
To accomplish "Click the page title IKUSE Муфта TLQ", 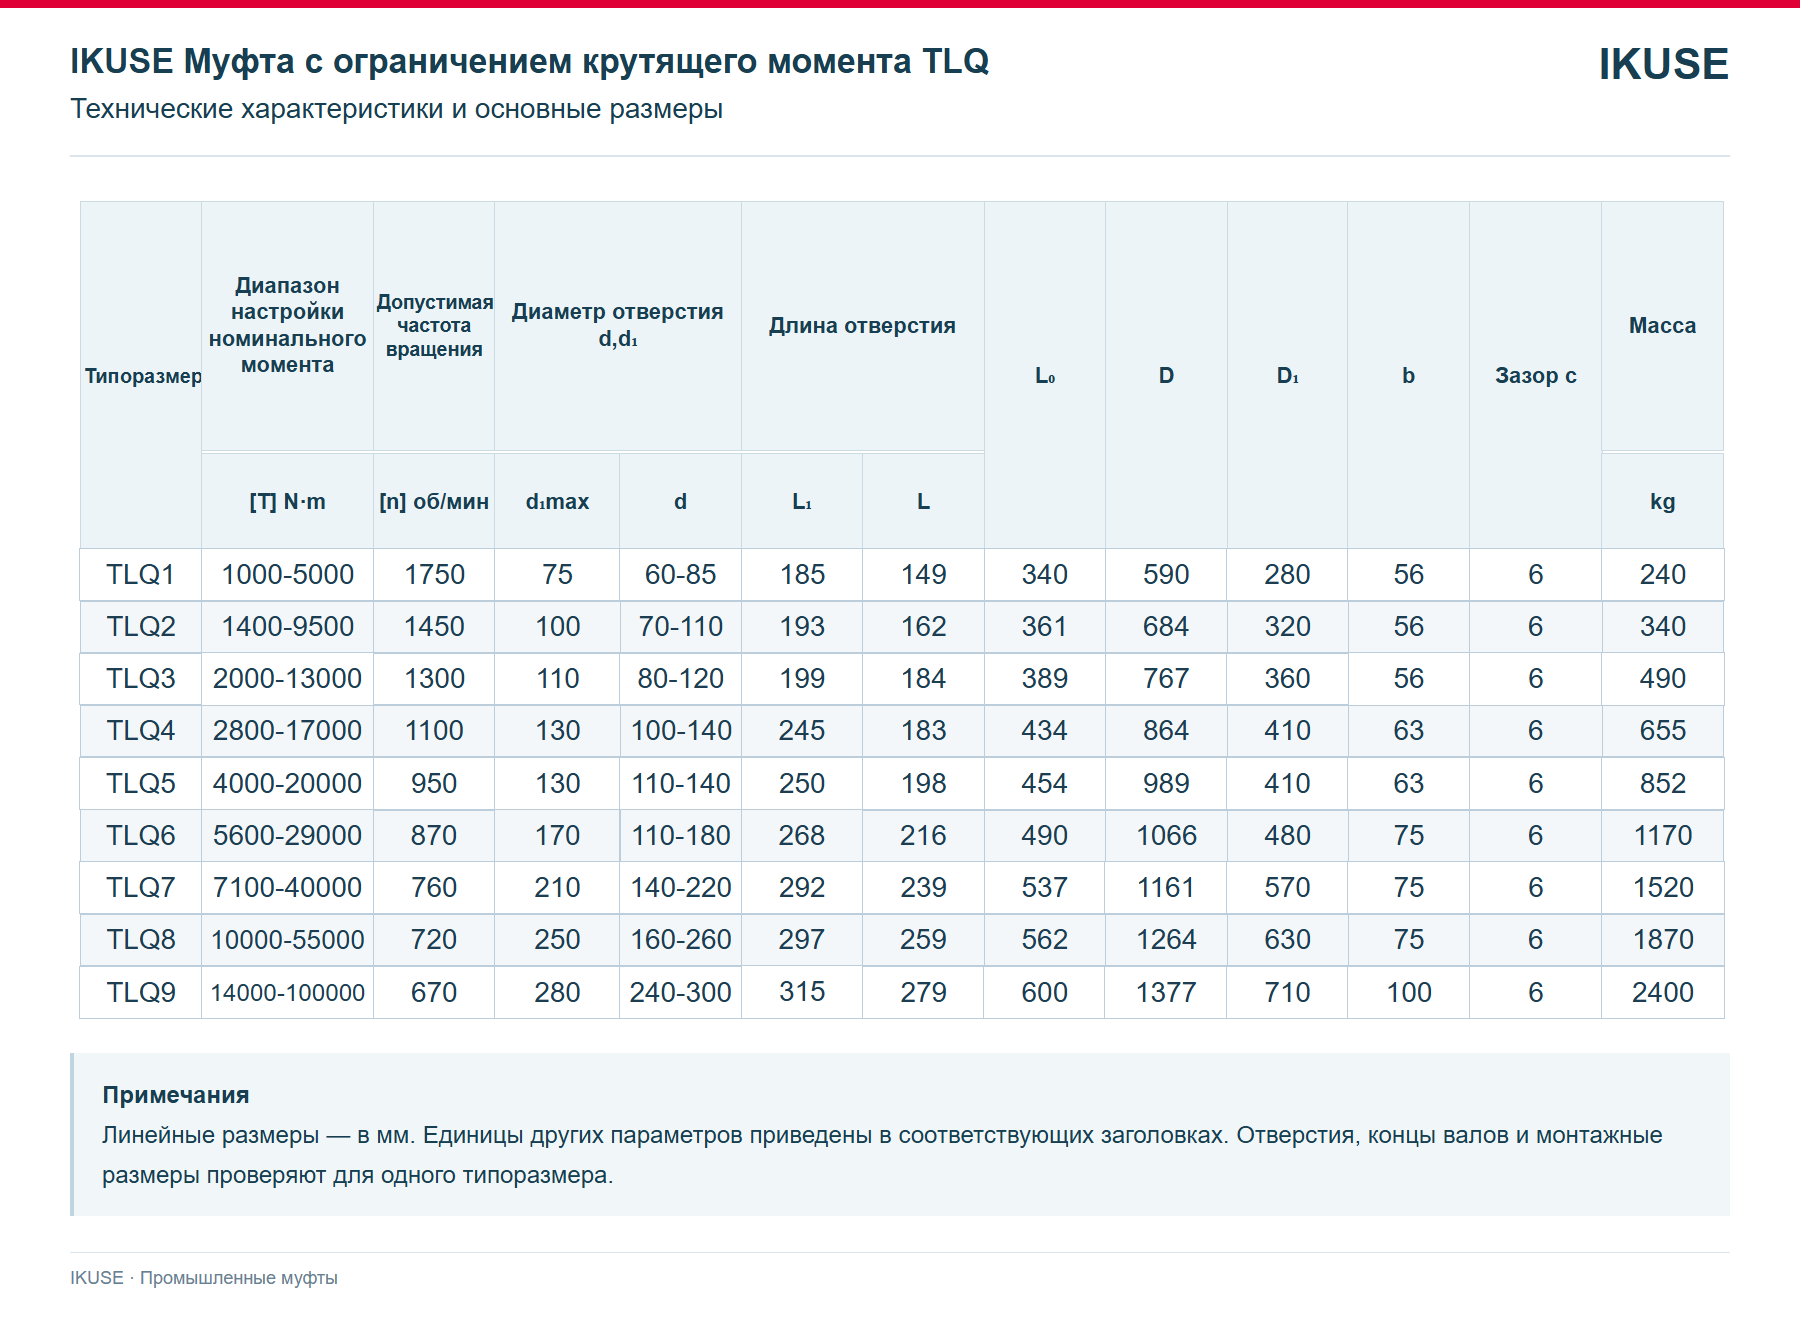I will click(529, 61).
